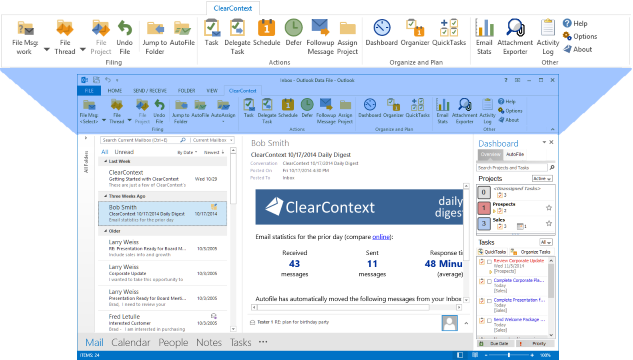Image resolution: width=633 pixels, height=360 pixels.
Task: Click the zoom in plus button
Action: pyautogui.click(x=532, y=355)
